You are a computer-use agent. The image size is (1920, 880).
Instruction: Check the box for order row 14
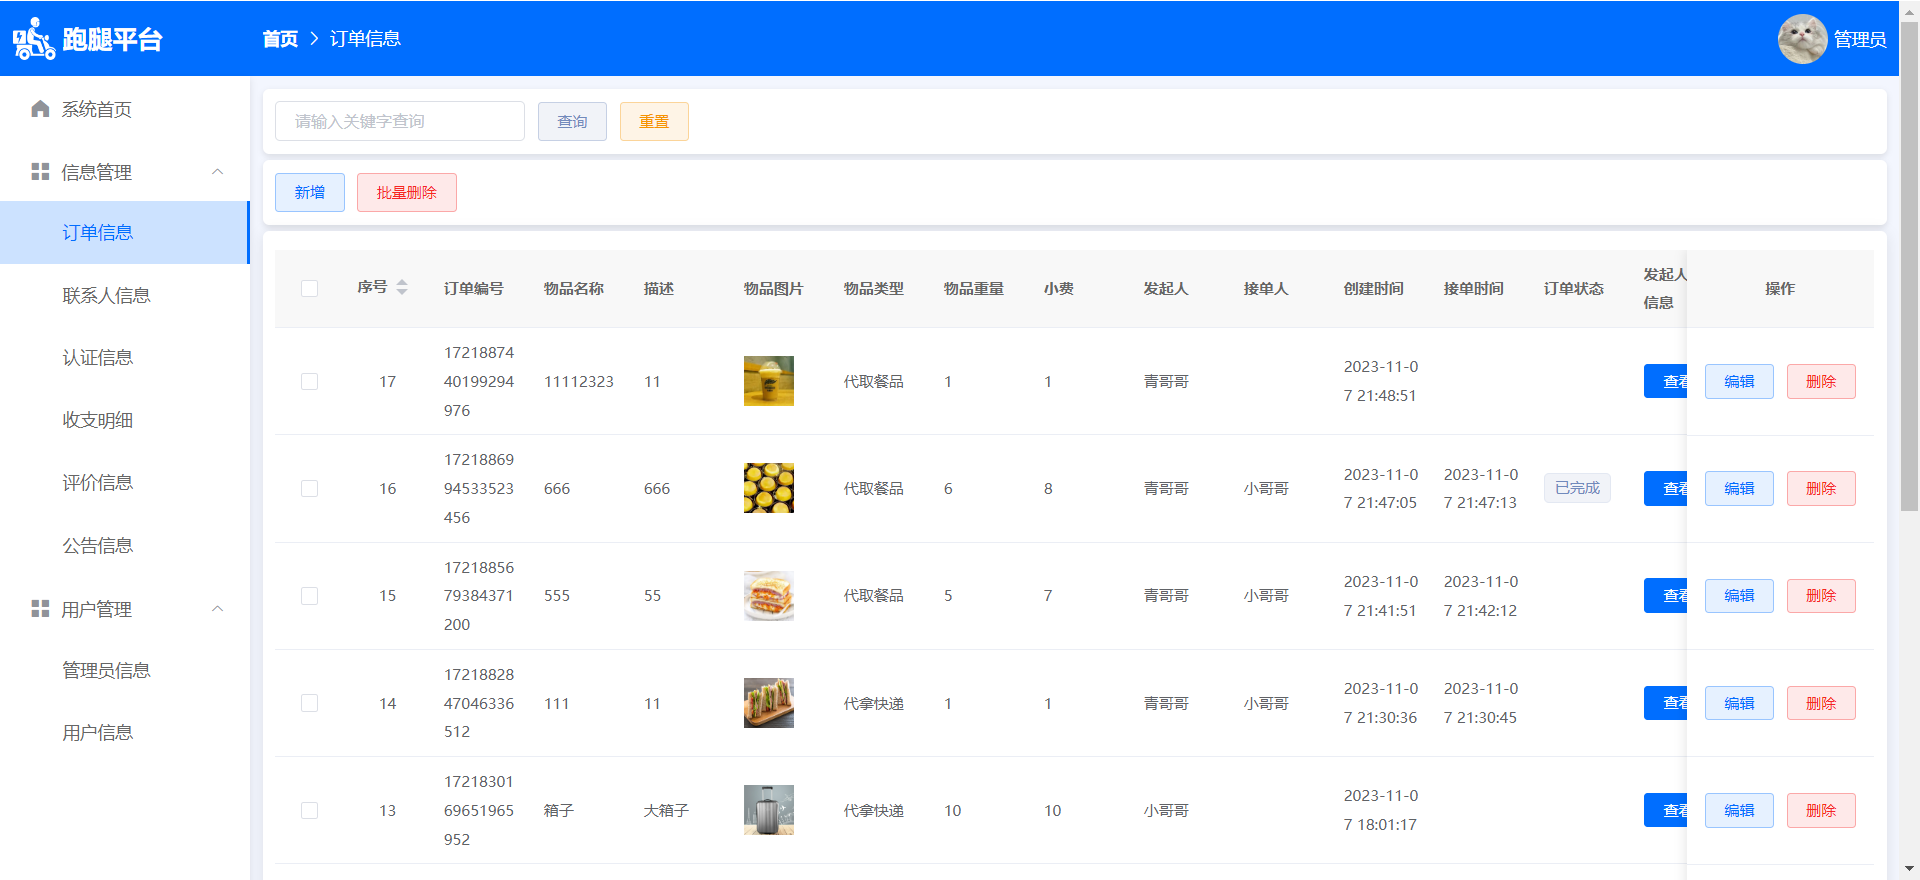click(310, 703)
